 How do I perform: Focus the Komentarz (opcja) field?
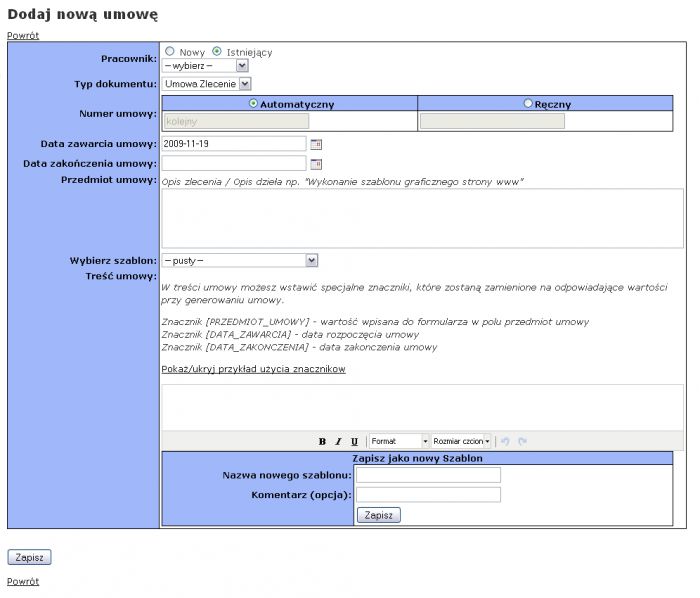[x=428, y=495]
